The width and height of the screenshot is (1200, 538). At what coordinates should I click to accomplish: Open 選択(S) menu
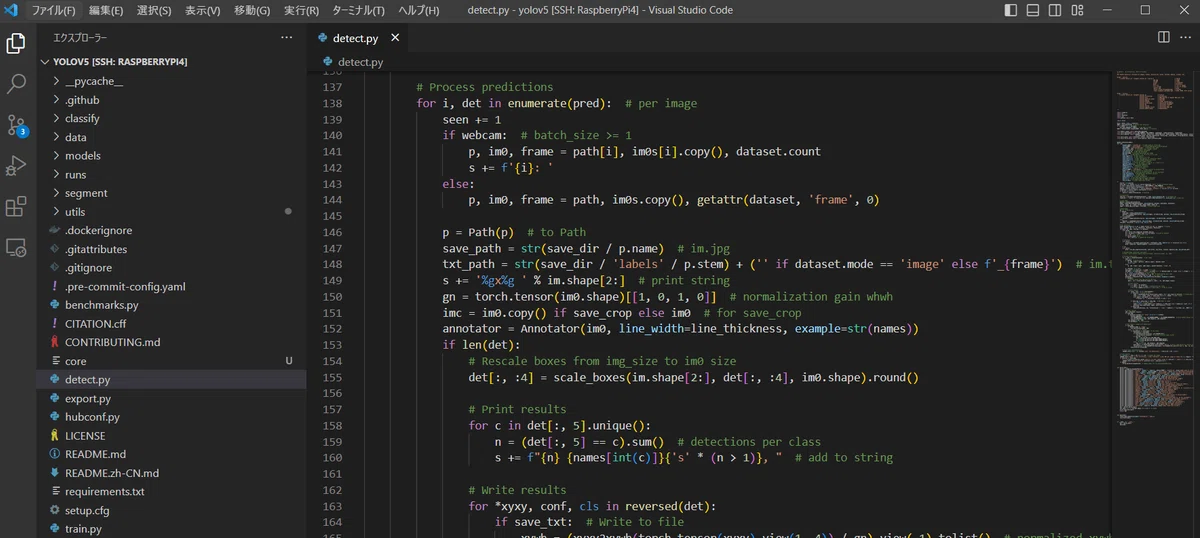[x=154, y=10]
